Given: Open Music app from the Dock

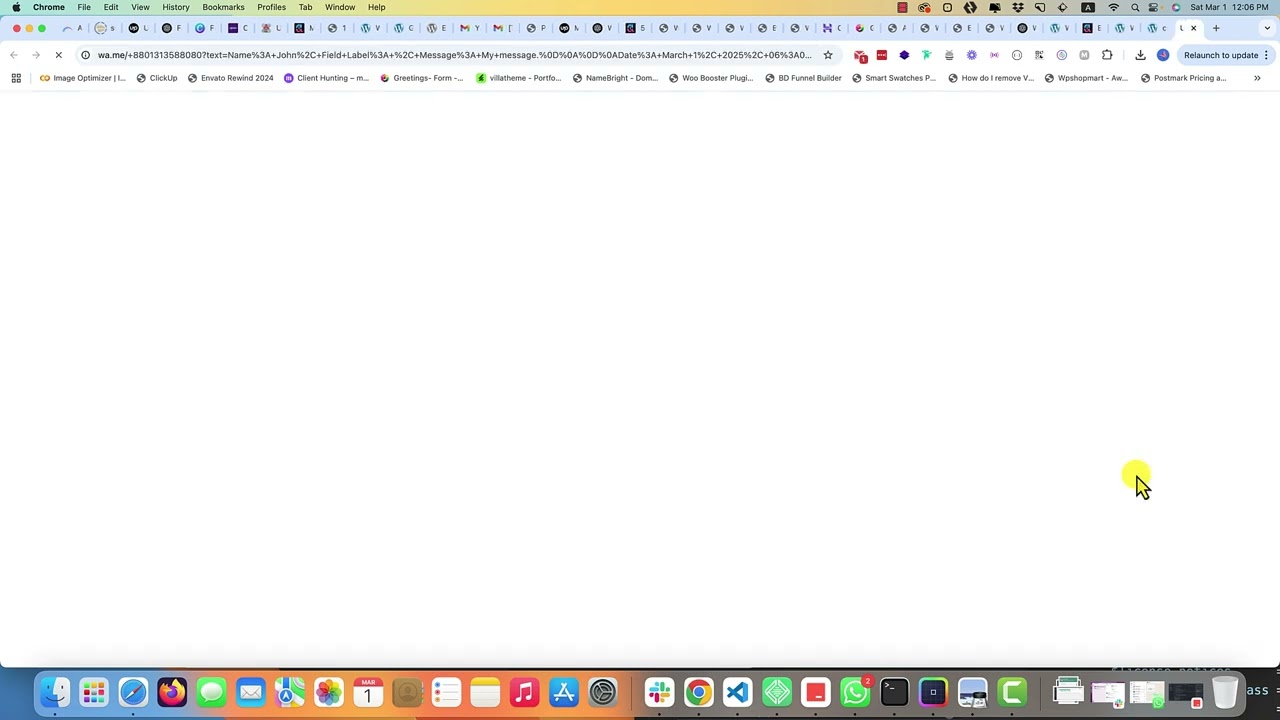Looking at the screenshot, I should click(525, 692).
